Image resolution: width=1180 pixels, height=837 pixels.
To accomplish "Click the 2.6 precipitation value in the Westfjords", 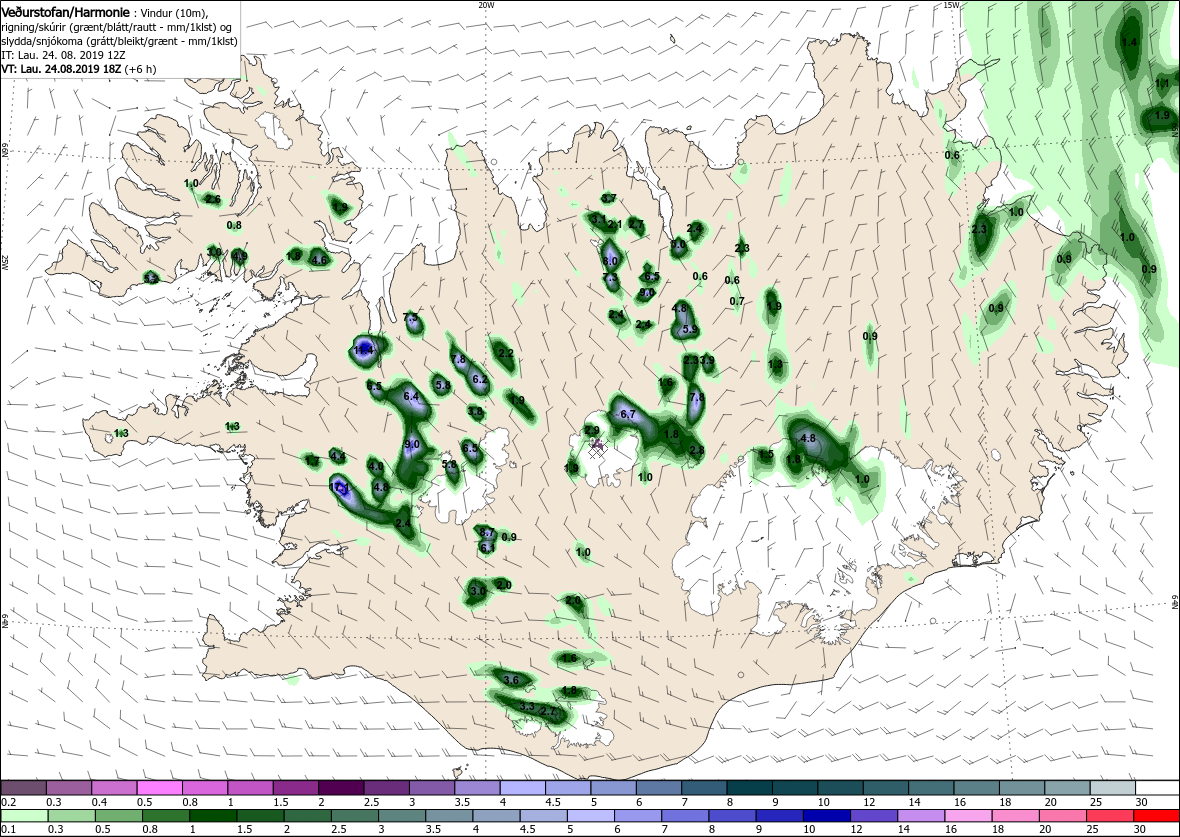I will click(x=213, y=199).
